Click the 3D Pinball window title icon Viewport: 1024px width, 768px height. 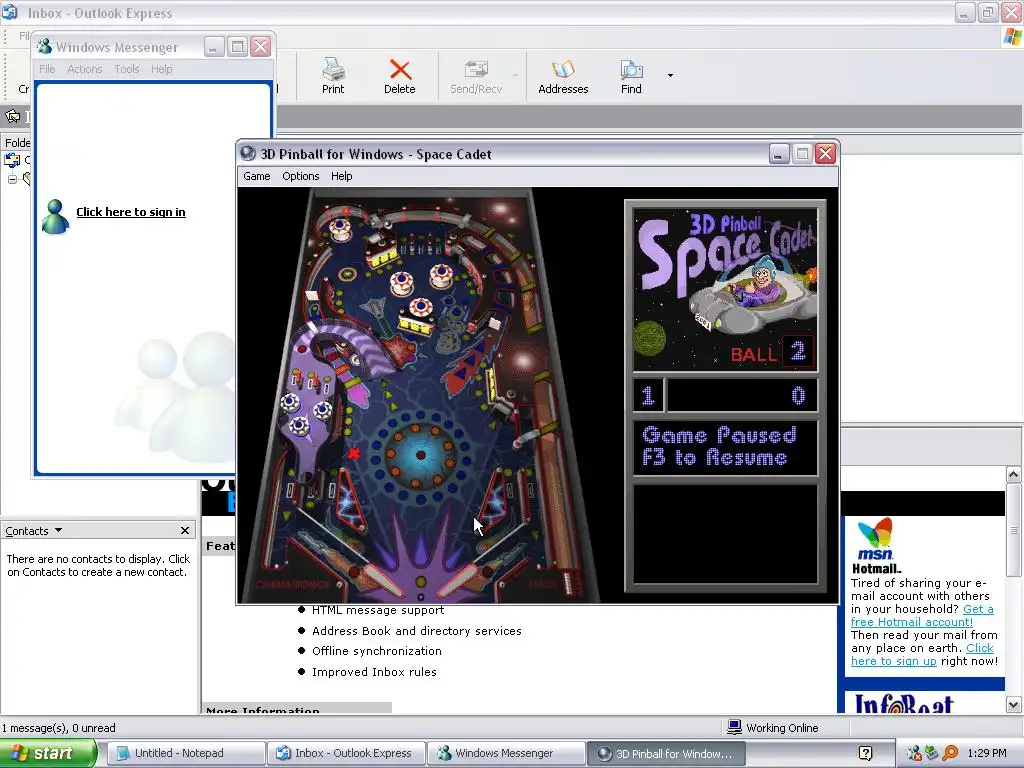click(x=248, y=153)
